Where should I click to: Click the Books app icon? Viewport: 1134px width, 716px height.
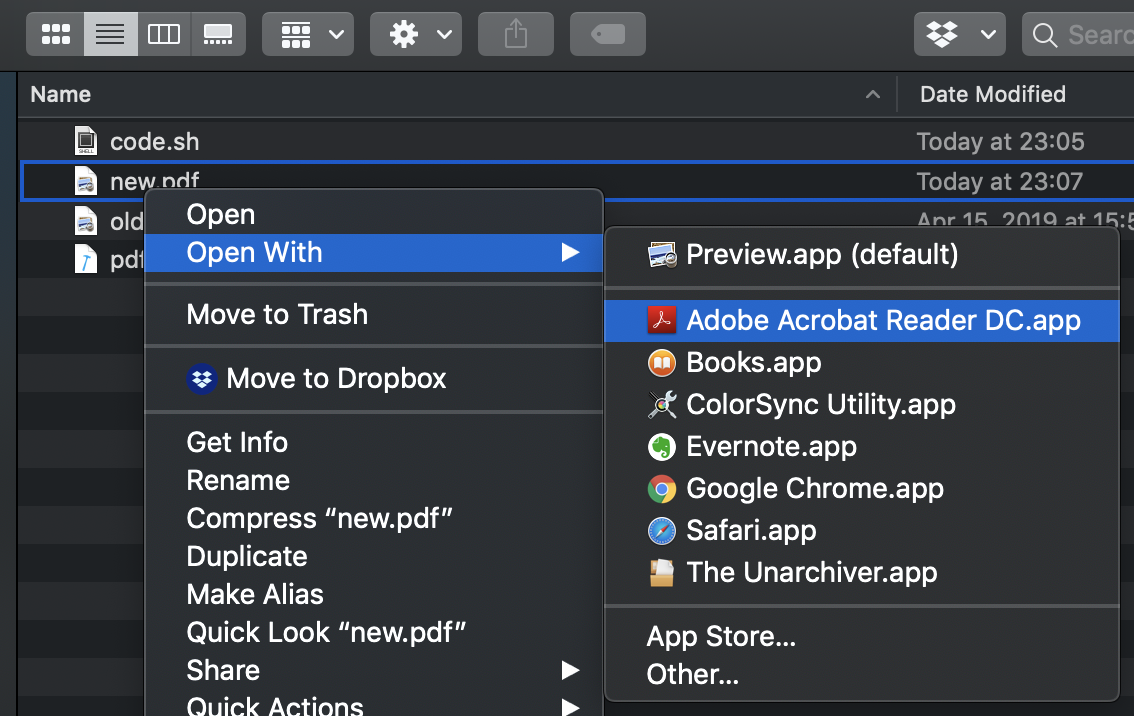662,363
